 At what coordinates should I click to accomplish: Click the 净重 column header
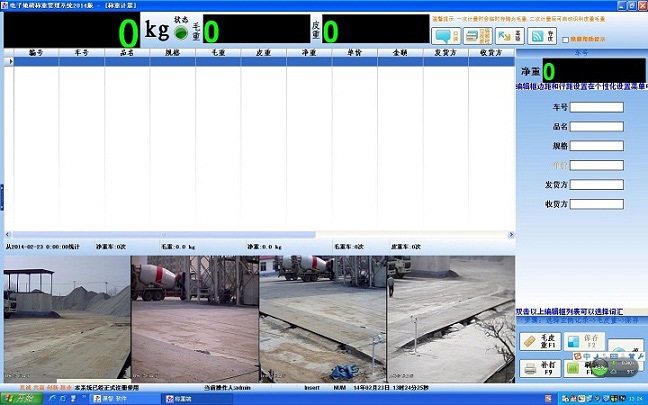tap(309, 51)
